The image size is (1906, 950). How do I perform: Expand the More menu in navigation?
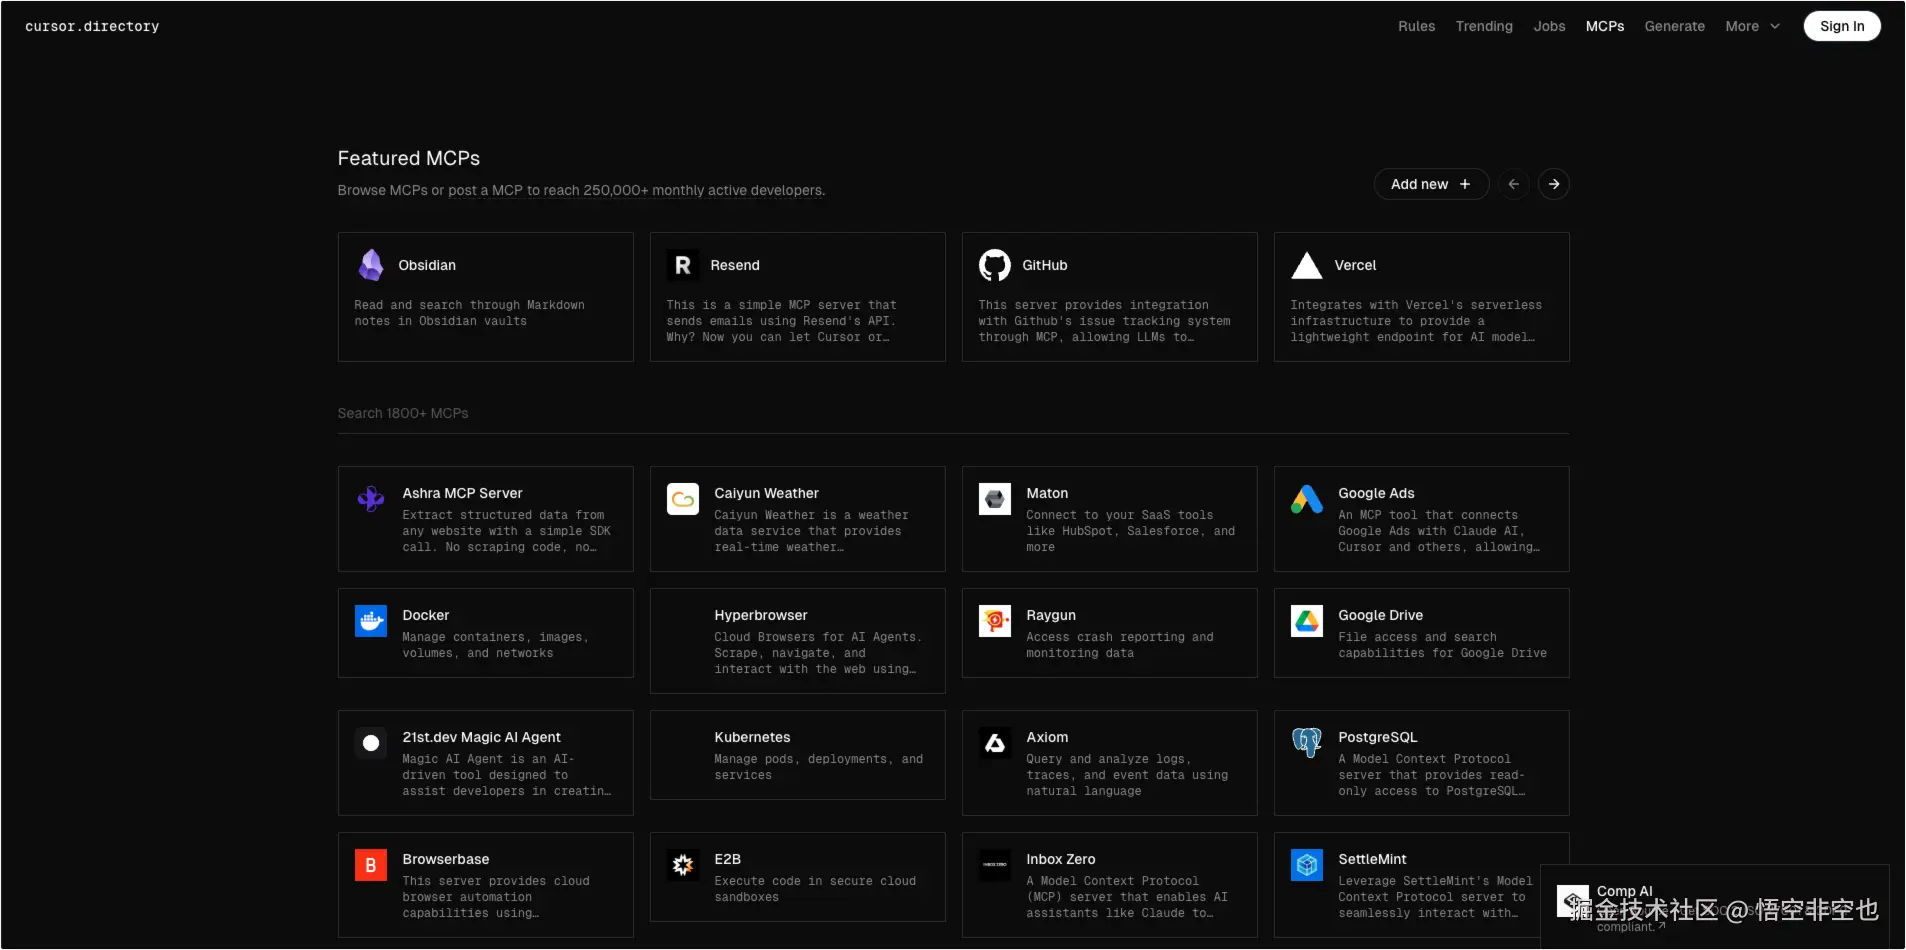pyautogui.click(x=1753, y=26)
